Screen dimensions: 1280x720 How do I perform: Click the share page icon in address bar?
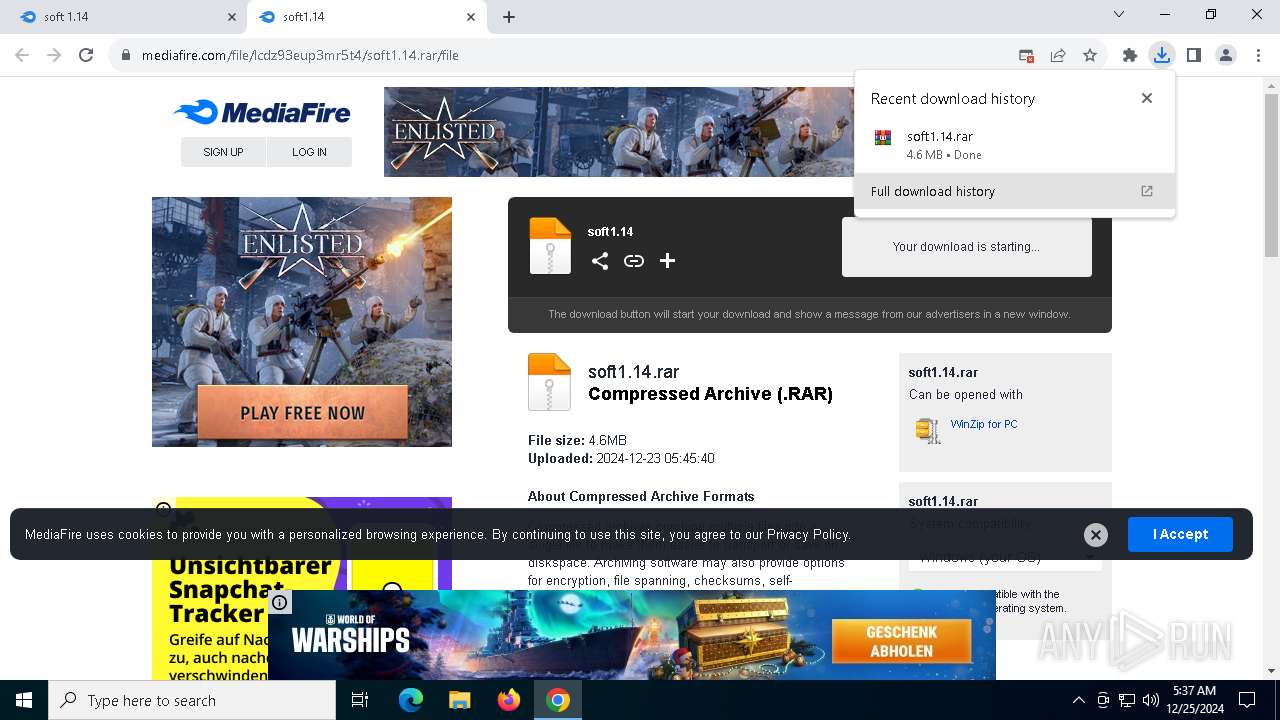tap(1058, 55)
